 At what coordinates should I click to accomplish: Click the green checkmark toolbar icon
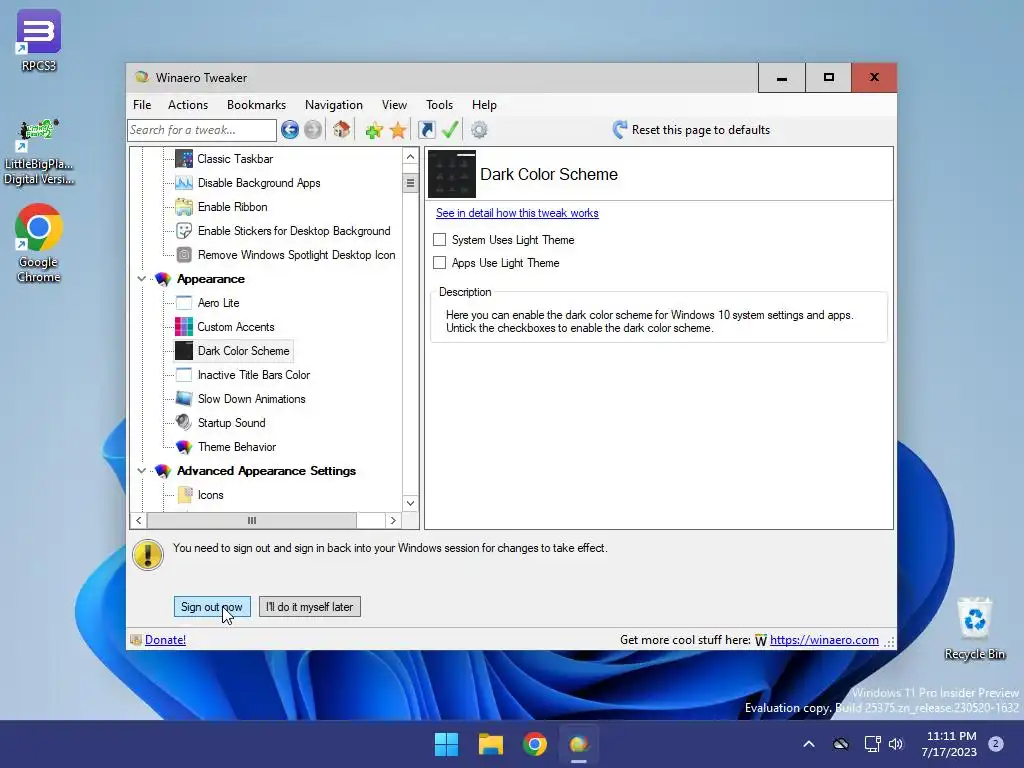(450, 129)
